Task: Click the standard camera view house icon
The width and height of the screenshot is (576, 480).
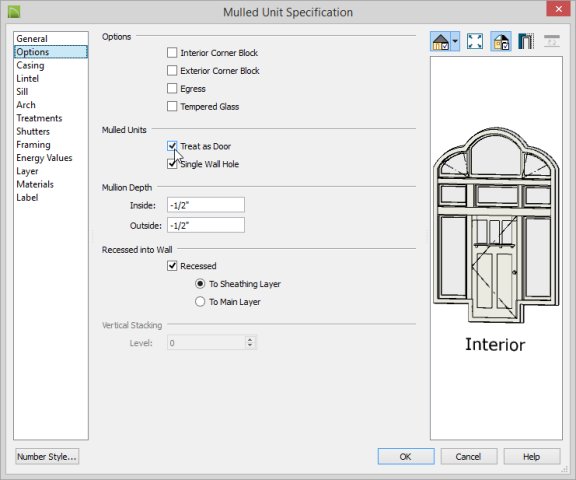Action: pos(440,41)
